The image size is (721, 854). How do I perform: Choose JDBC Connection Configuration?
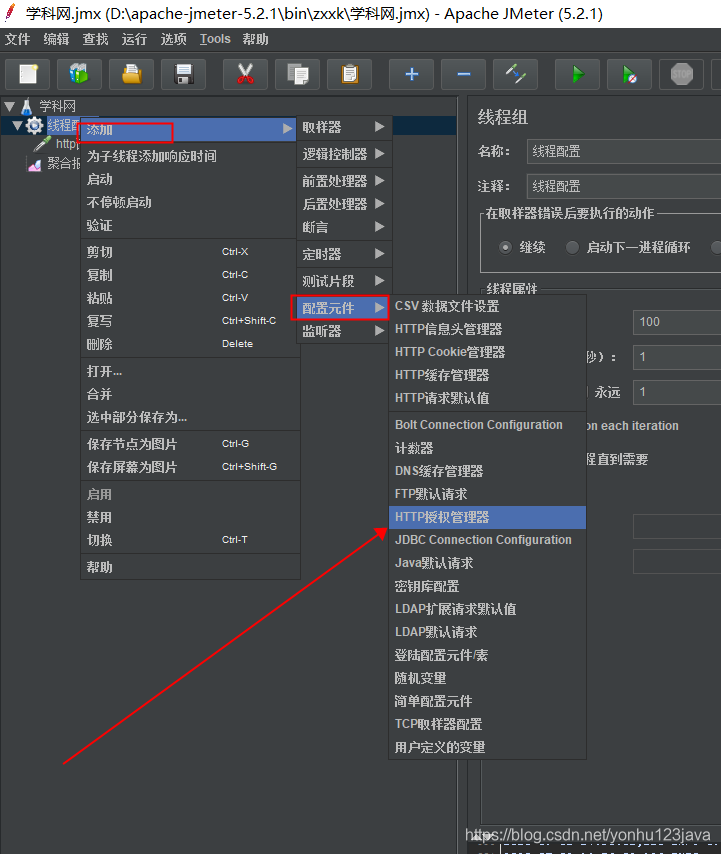[487, 540]
